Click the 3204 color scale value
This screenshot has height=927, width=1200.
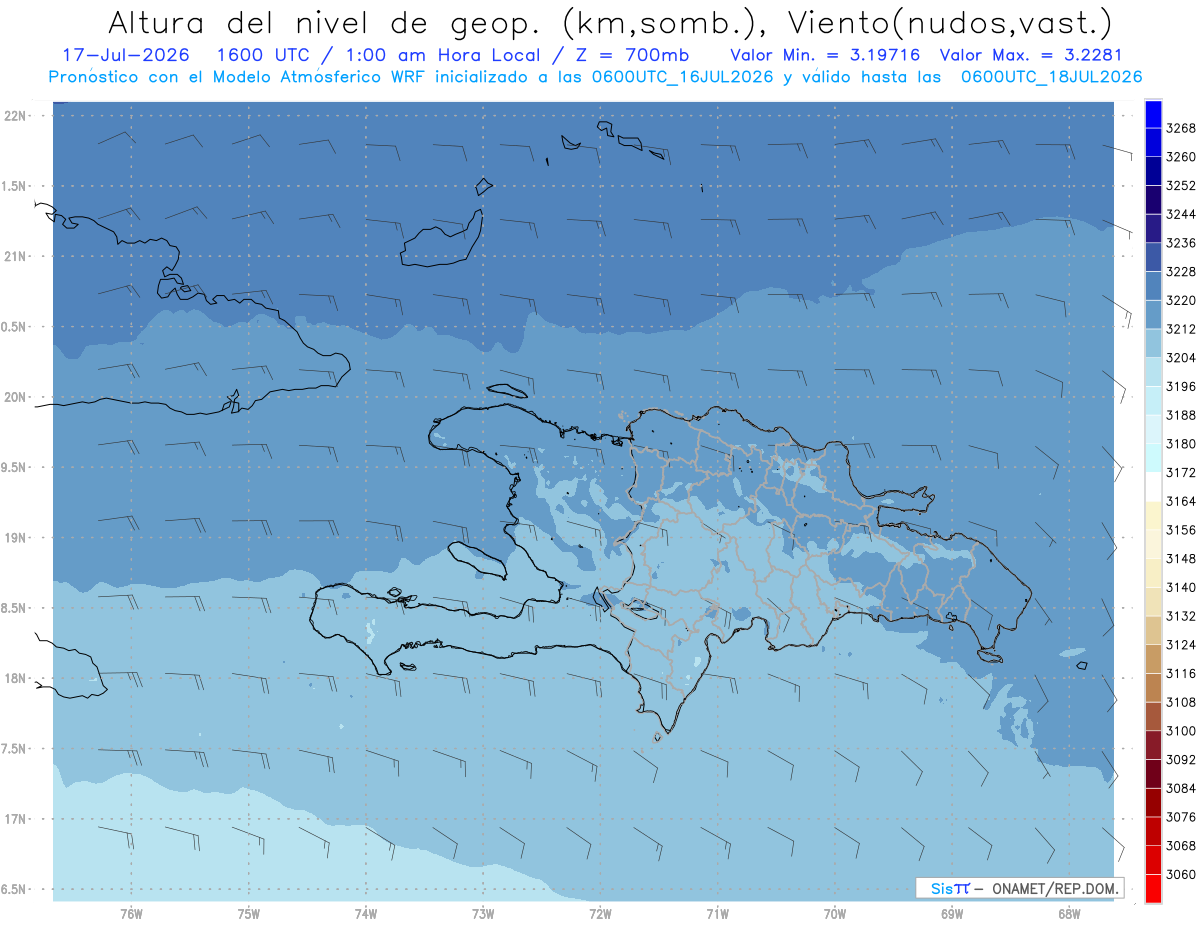click(1181, 358)
